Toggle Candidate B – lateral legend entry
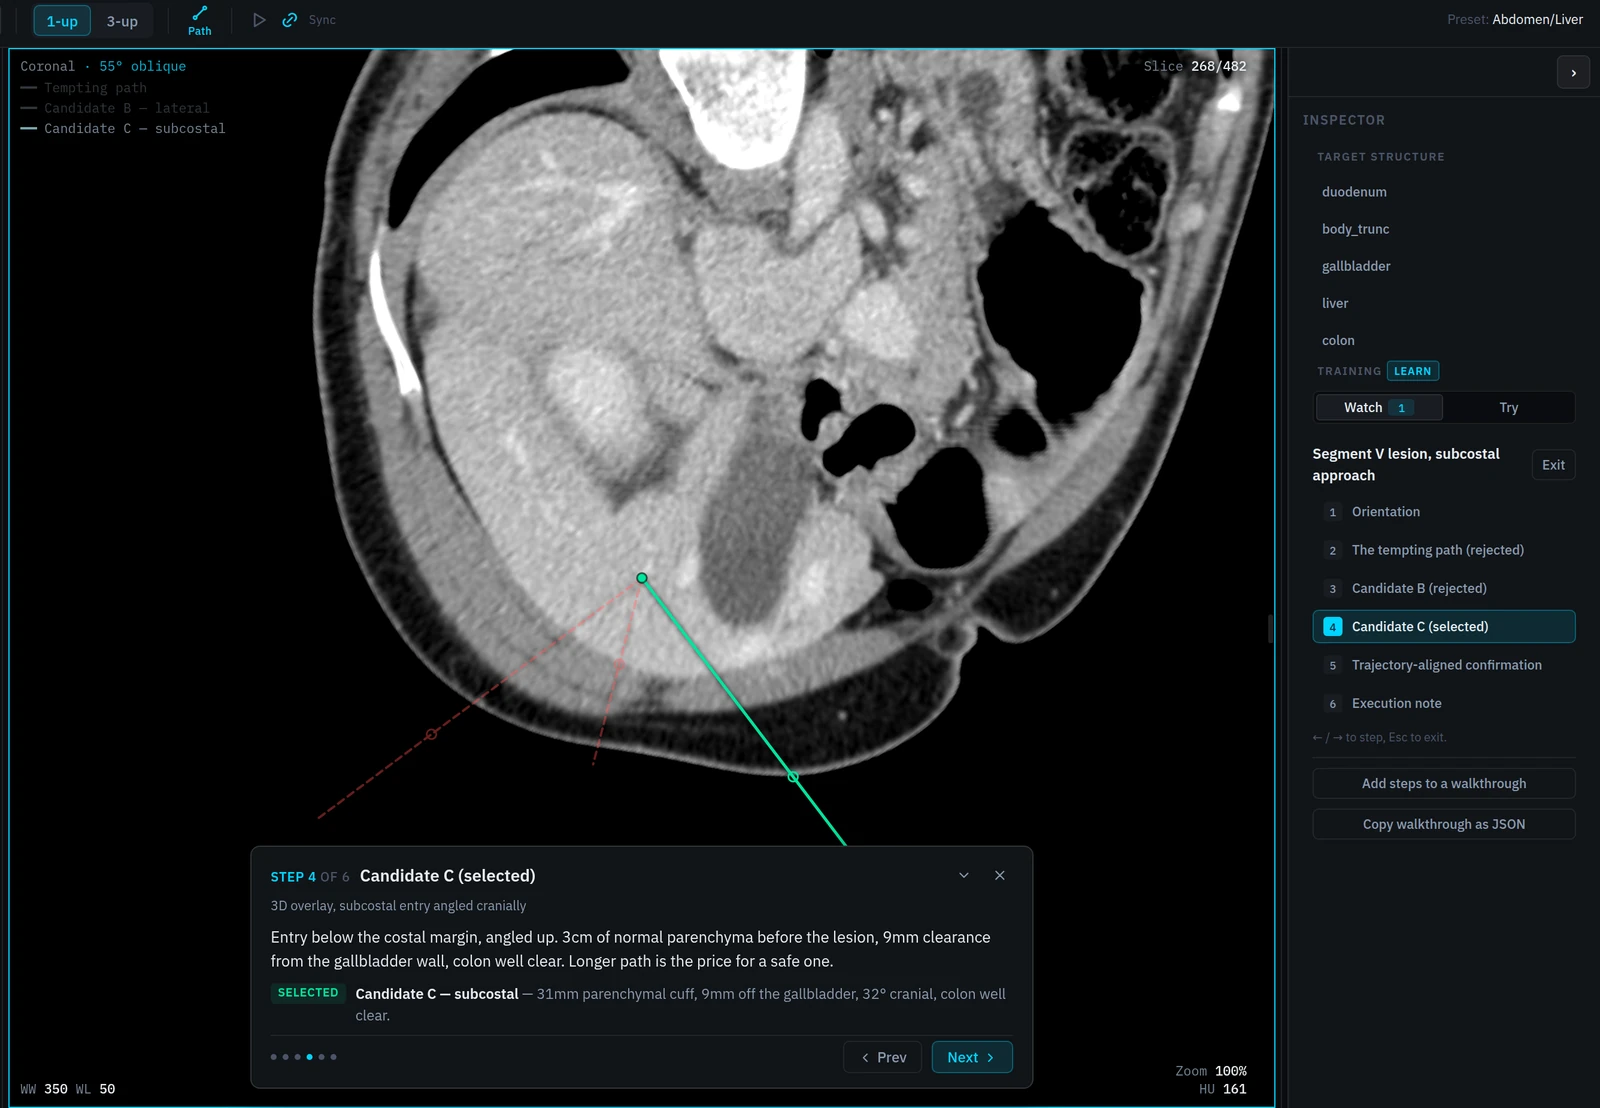1600x1108 pixels. pyautogui.click(x=115, y=108)
